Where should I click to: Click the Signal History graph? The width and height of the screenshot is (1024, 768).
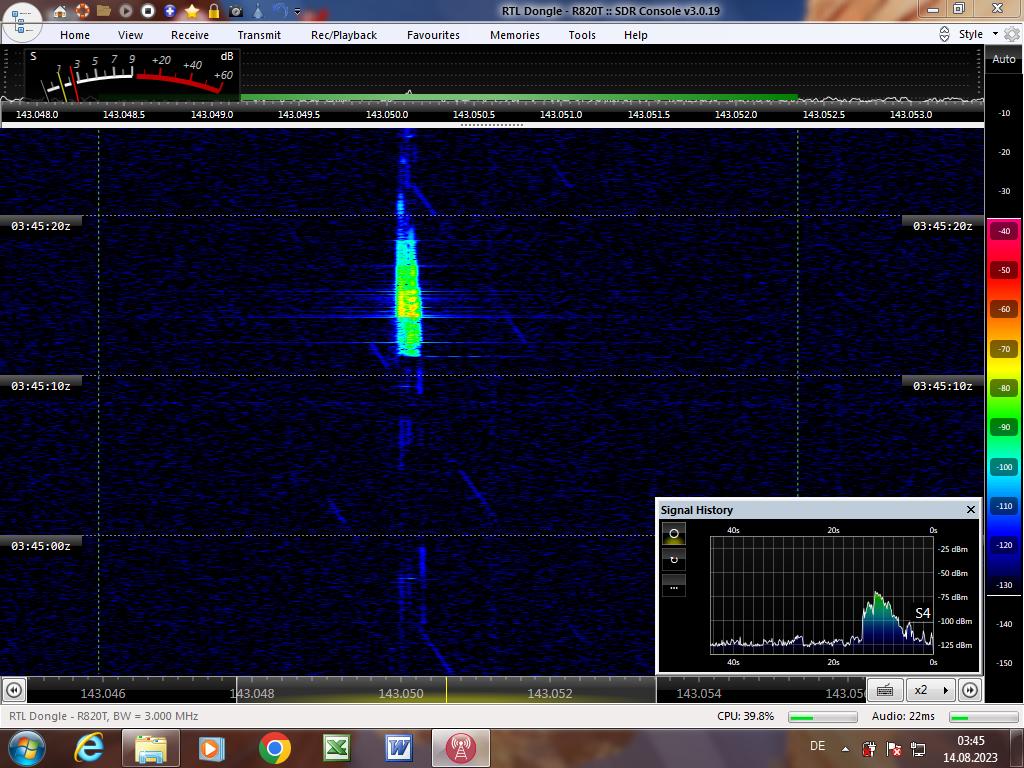pyautogui.click(x=822, y=595)
